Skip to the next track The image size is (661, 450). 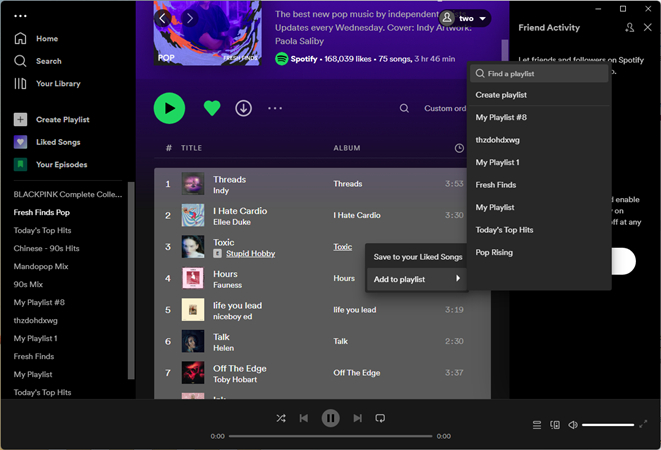point(357,418)
